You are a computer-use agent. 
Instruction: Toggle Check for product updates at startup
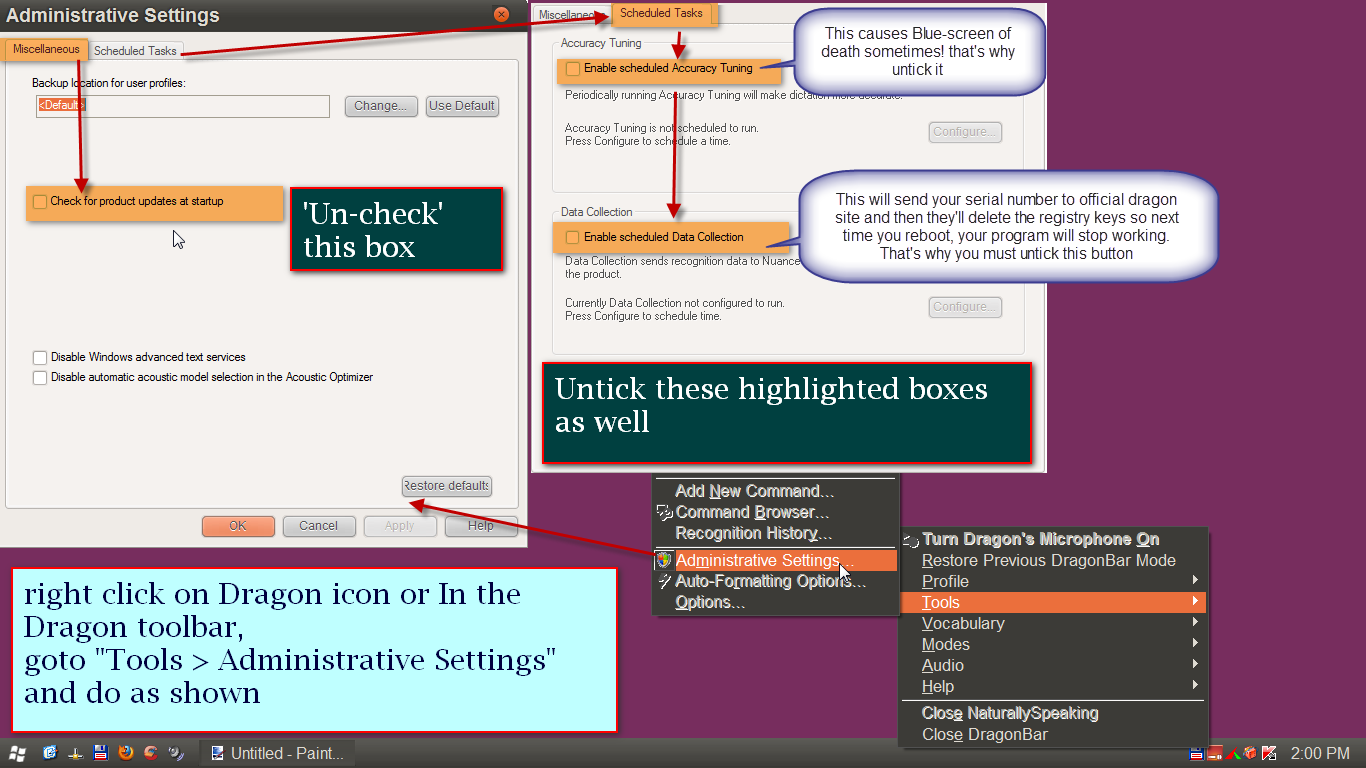click(40, 201)
